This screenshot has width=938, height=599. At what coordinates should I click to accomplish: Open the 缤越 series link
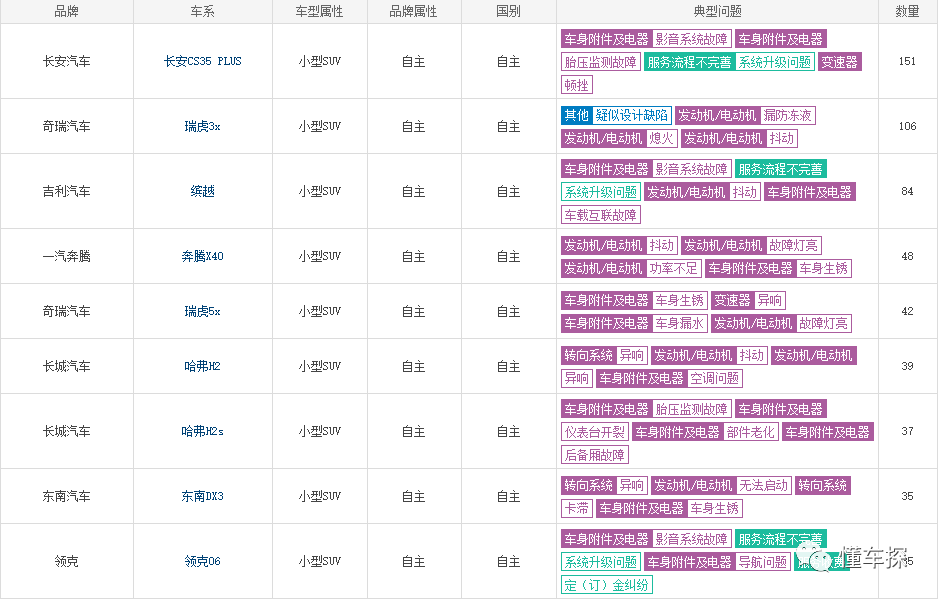coord(202,191)
